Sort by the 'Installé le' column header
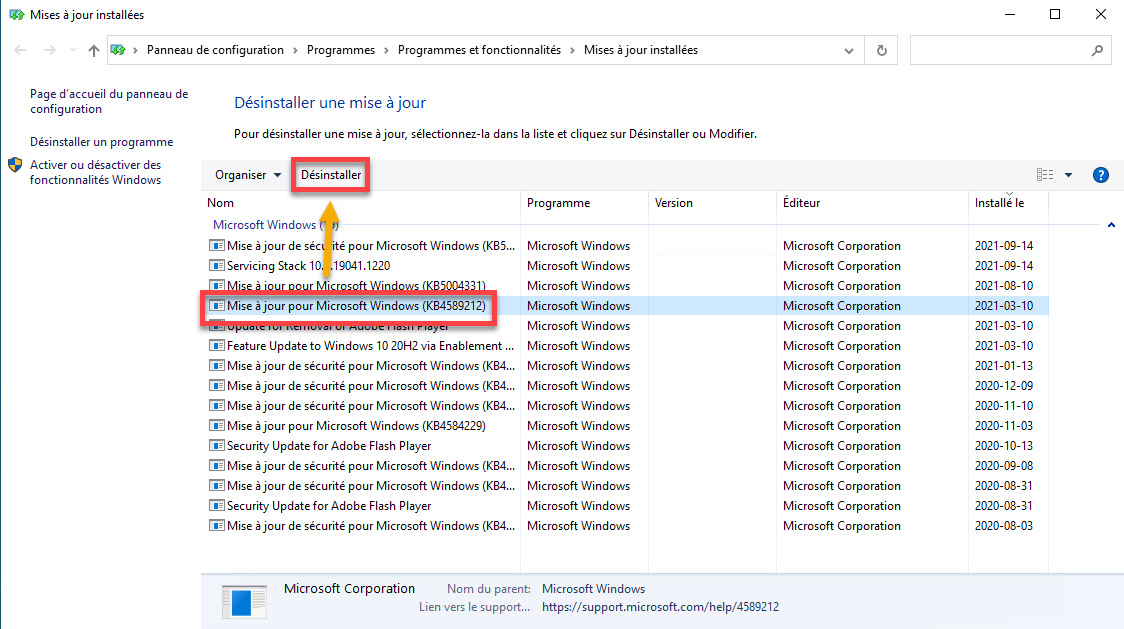Image resolution: width=1124 pixels, height=629 pixels. [x=1008, y=203]
